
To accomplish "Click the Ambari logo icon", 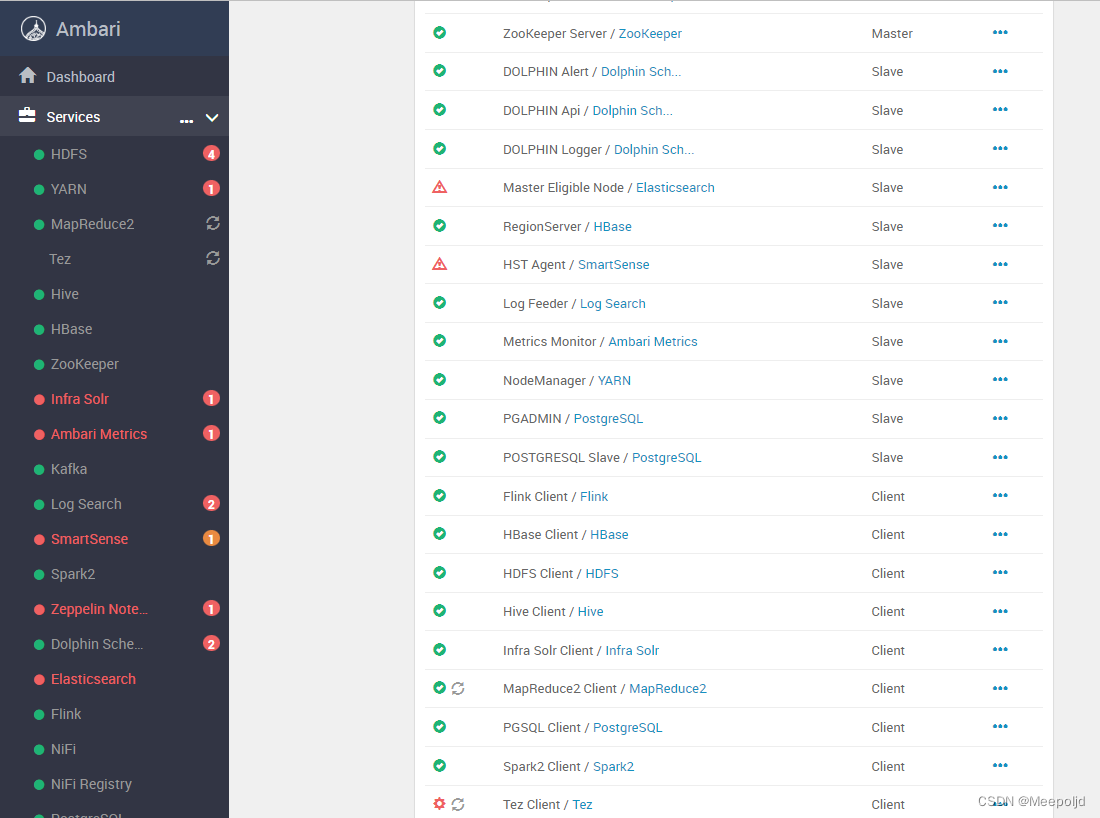I will click(33, 29).
